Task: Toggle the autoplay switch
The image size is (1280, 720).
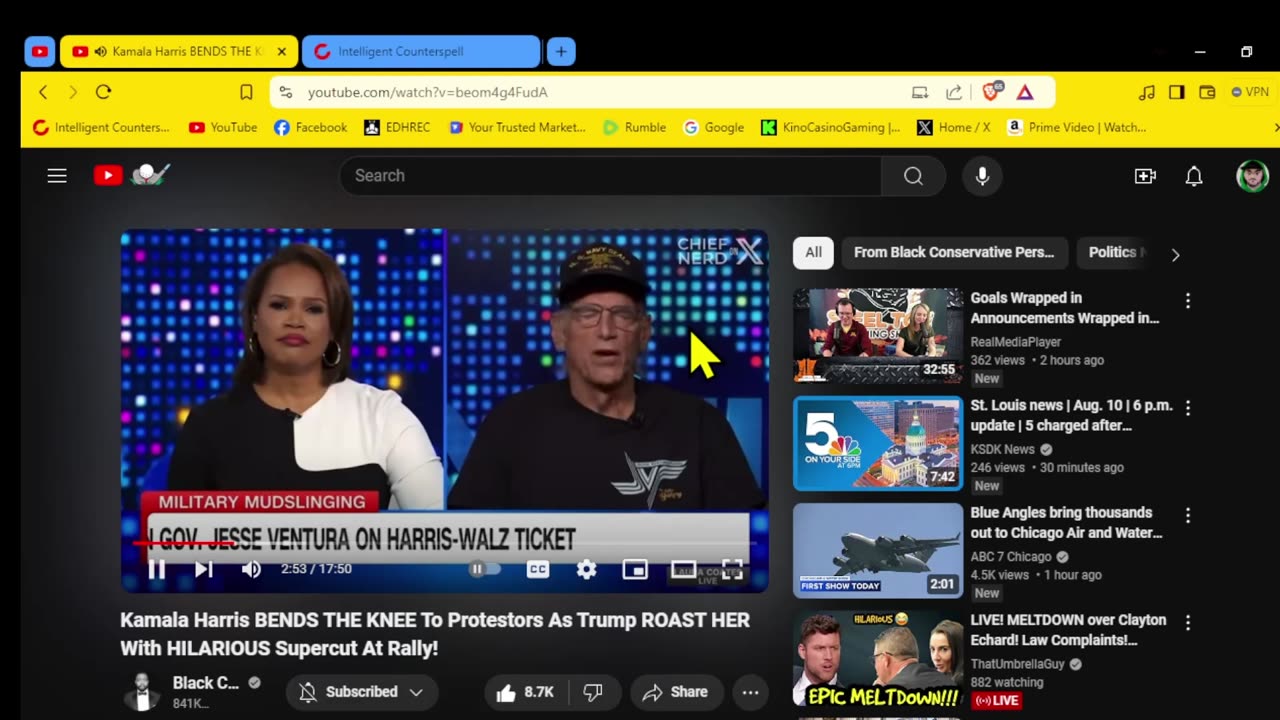Action: point(485,569)
